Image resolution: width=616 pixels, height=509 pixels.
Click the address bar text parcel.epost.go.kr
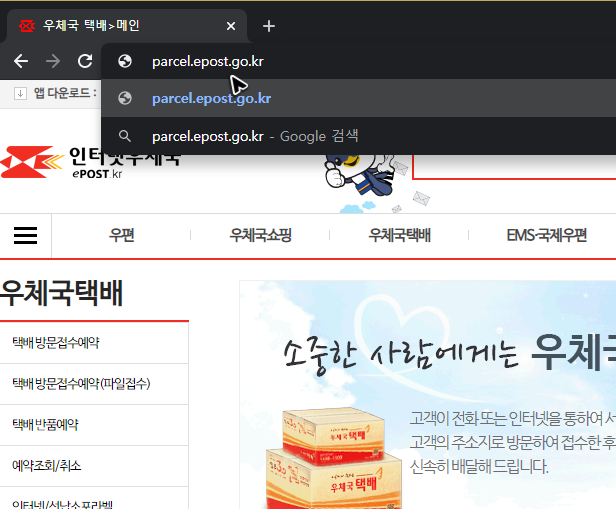[x=208, y=61]
